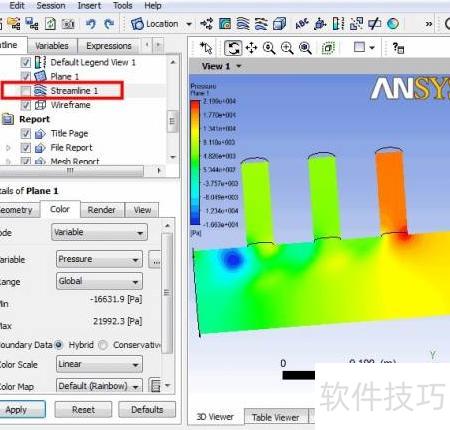Open the Range Global dropdown
450x430 pixels.
click(x=99, y=281)
